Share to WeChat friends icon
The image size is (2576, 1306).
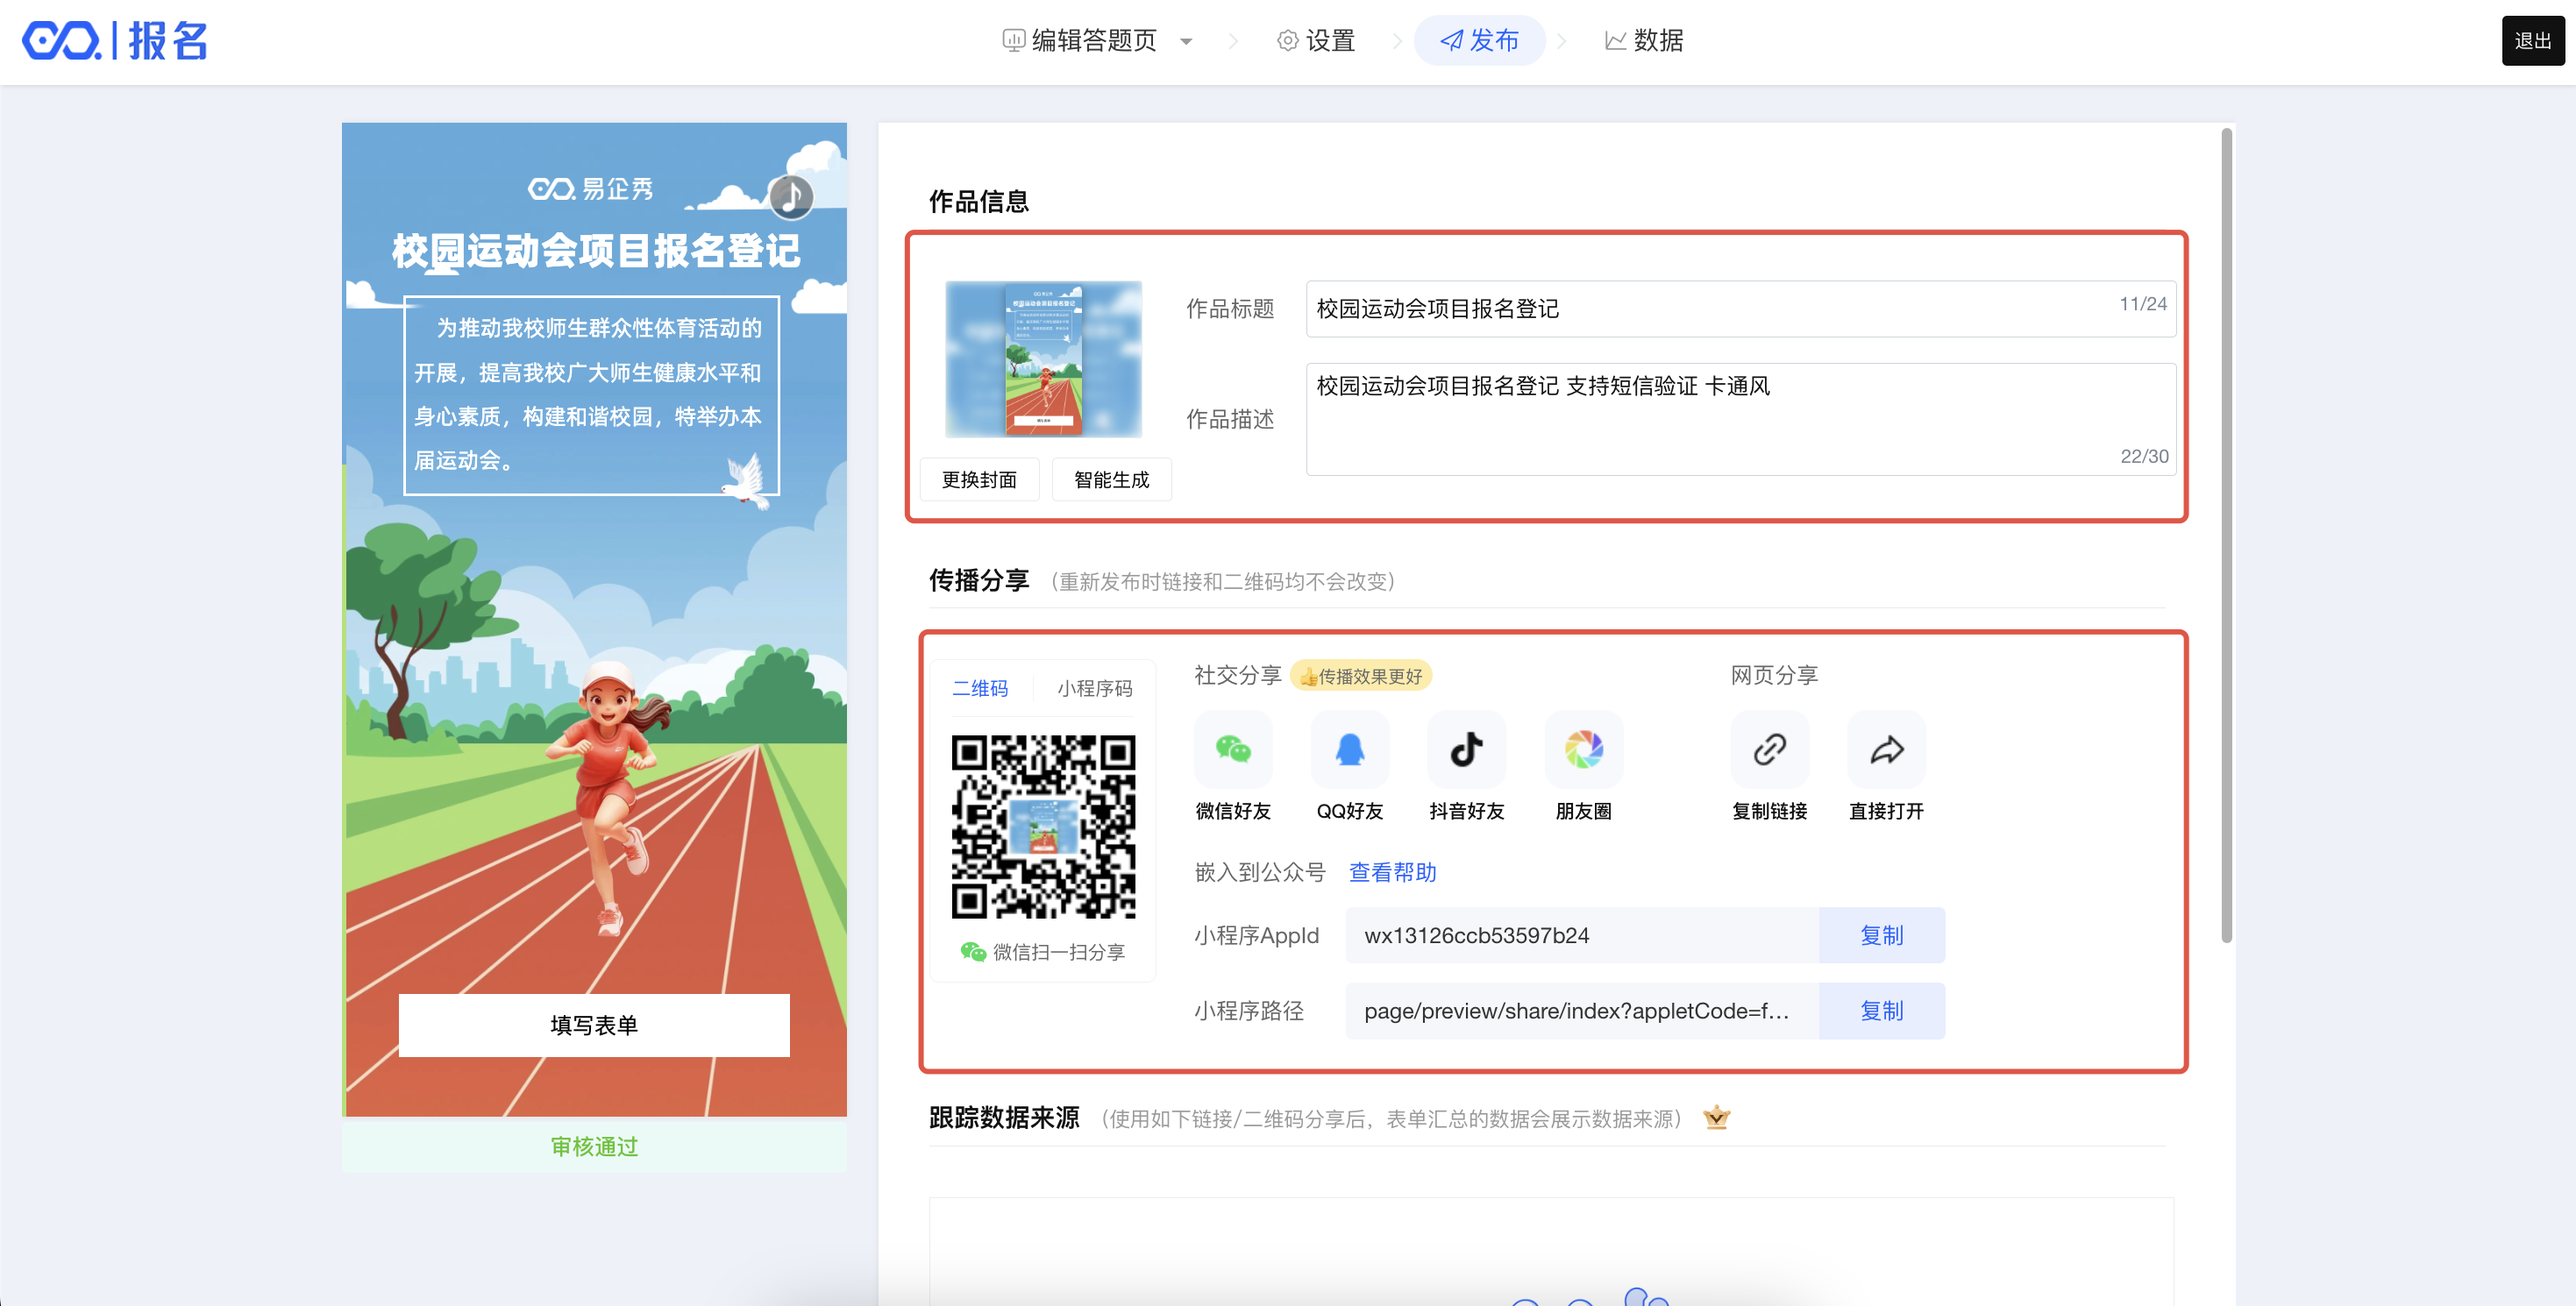[x=1233, y=749]
